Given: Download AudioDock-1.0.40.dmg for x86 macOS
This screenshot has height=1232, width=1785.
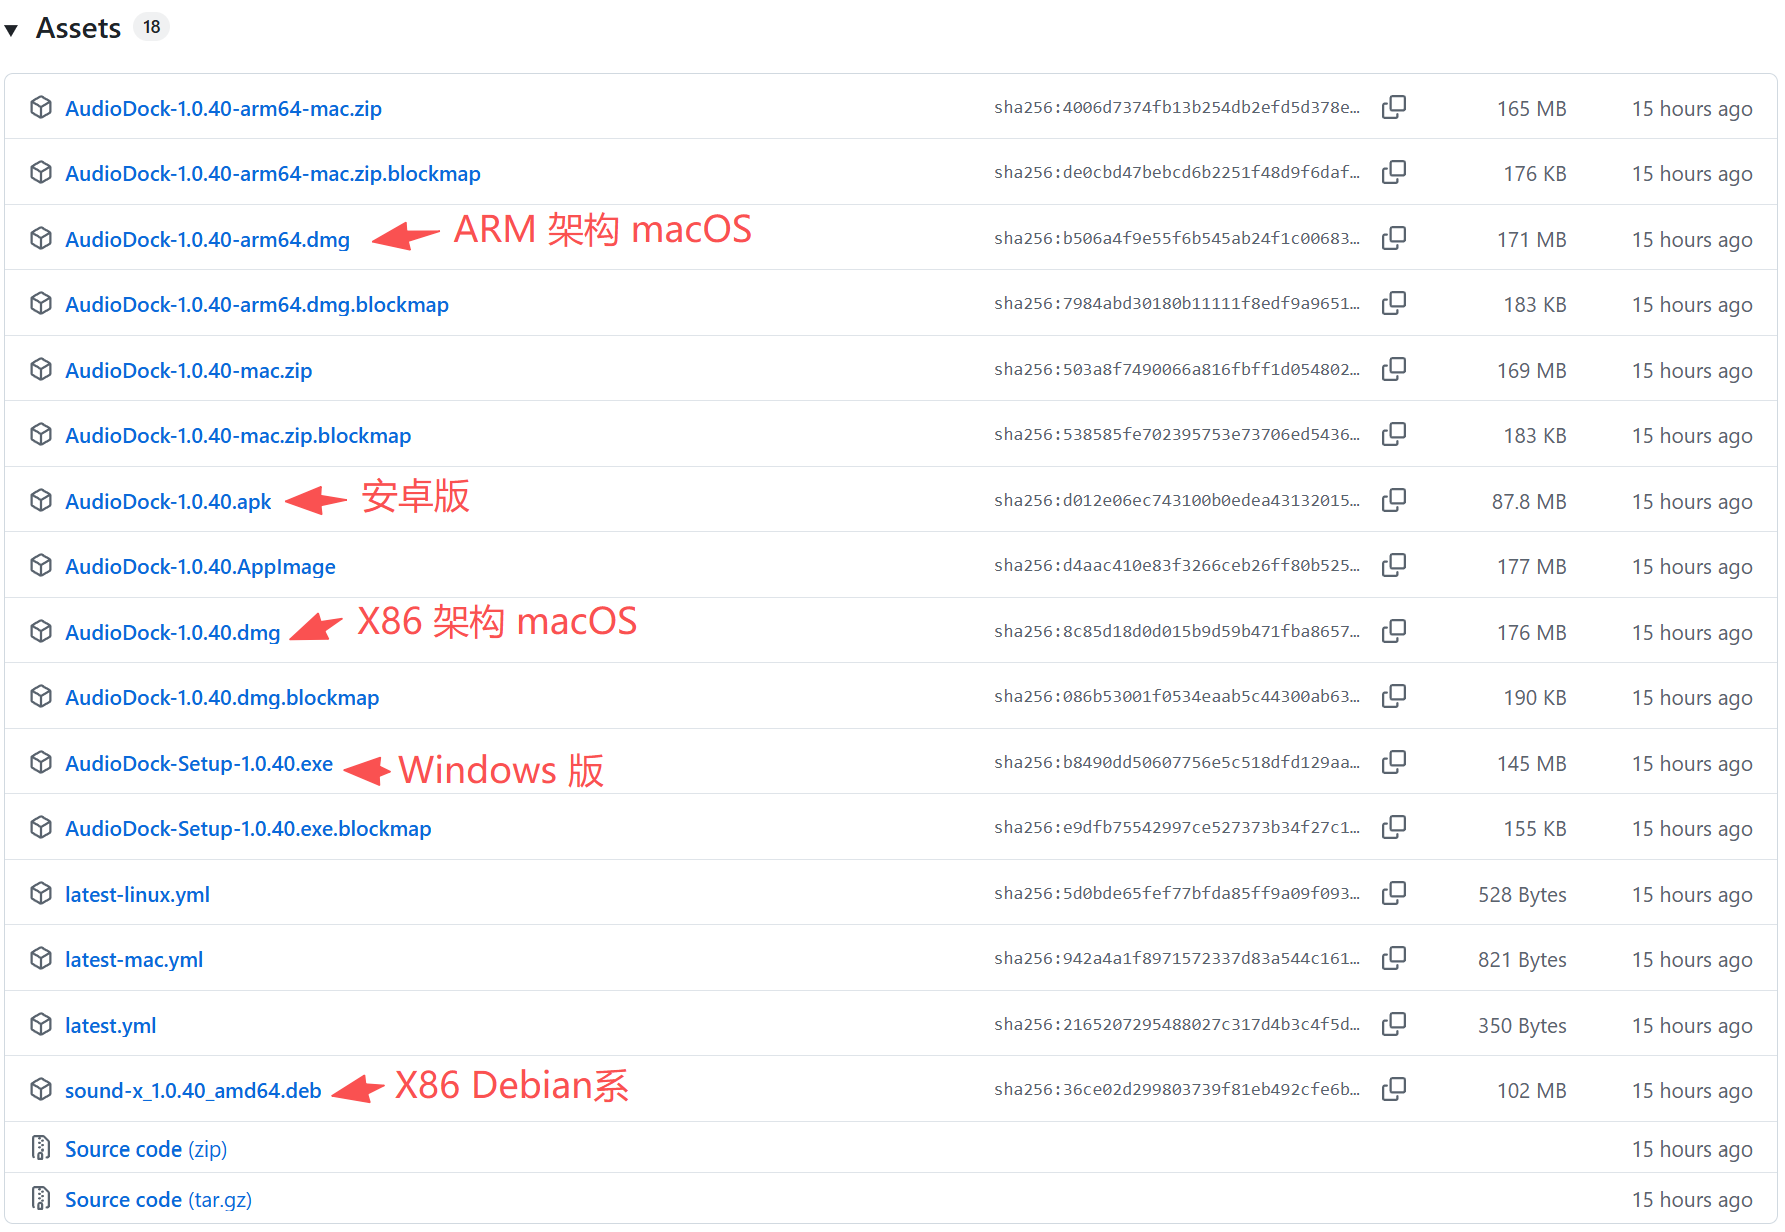Looking at the screenshot, I should coord(172,632).
